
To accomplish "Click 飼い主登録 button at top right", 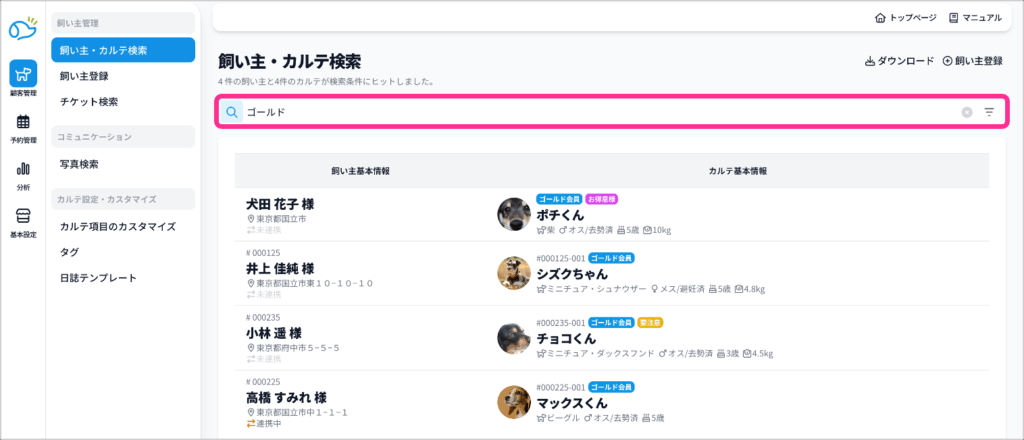I will click(x=972, y=61).
